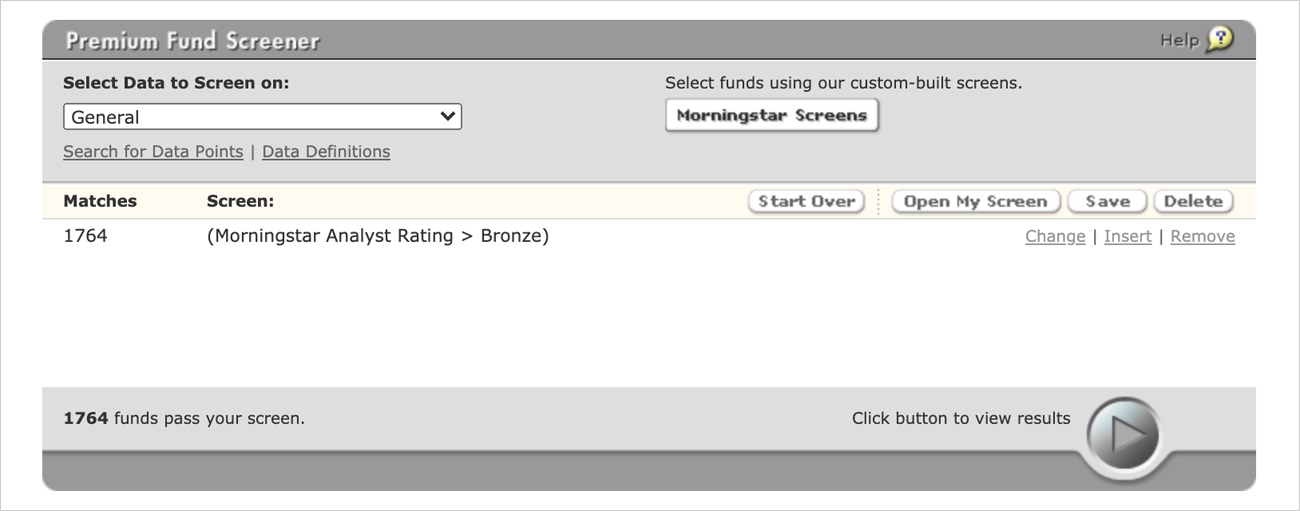Change the Morningstar Analyst Rating criterion
1300x511 pixels.
[x=1055, y=237]
